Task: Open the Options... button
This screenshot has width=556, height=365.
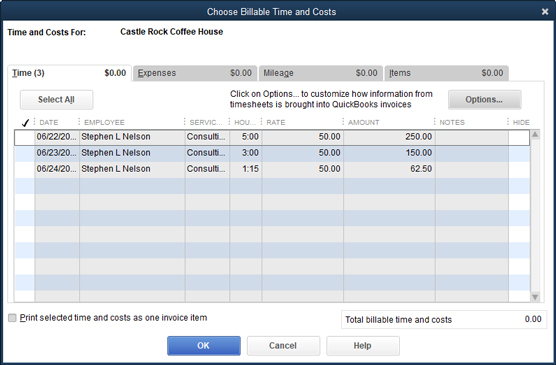Action: tap(484, 100)
